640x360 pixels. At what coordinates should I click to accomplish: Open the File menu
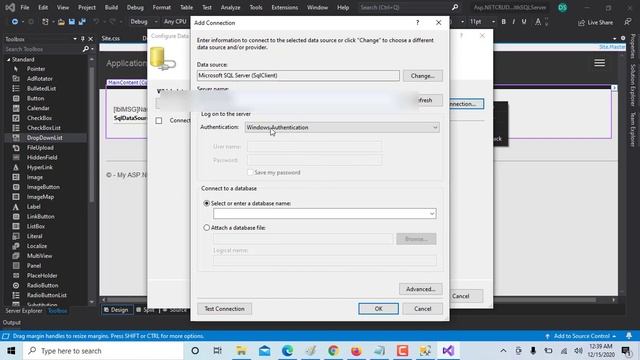coord(25,7)
